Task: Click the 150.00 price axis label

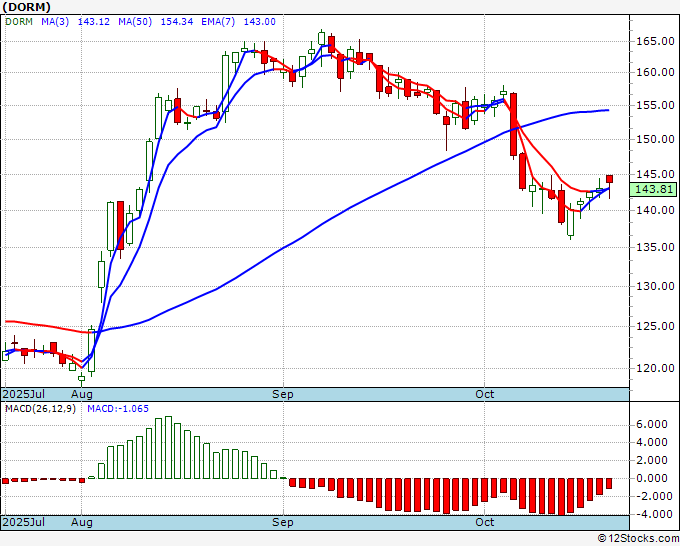Action: pyautogui.click(x=655, y=139)
